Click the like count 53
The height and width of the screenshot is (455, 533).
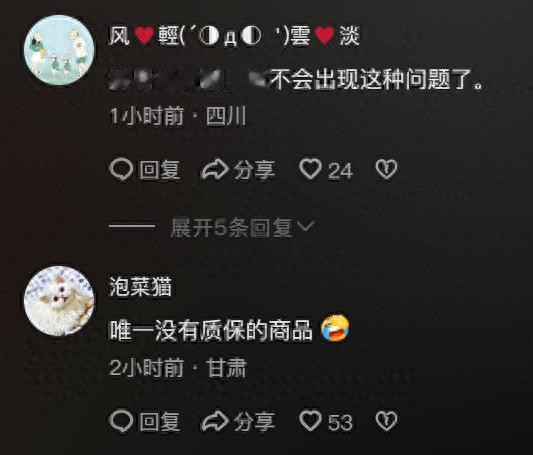pos(340,422)
